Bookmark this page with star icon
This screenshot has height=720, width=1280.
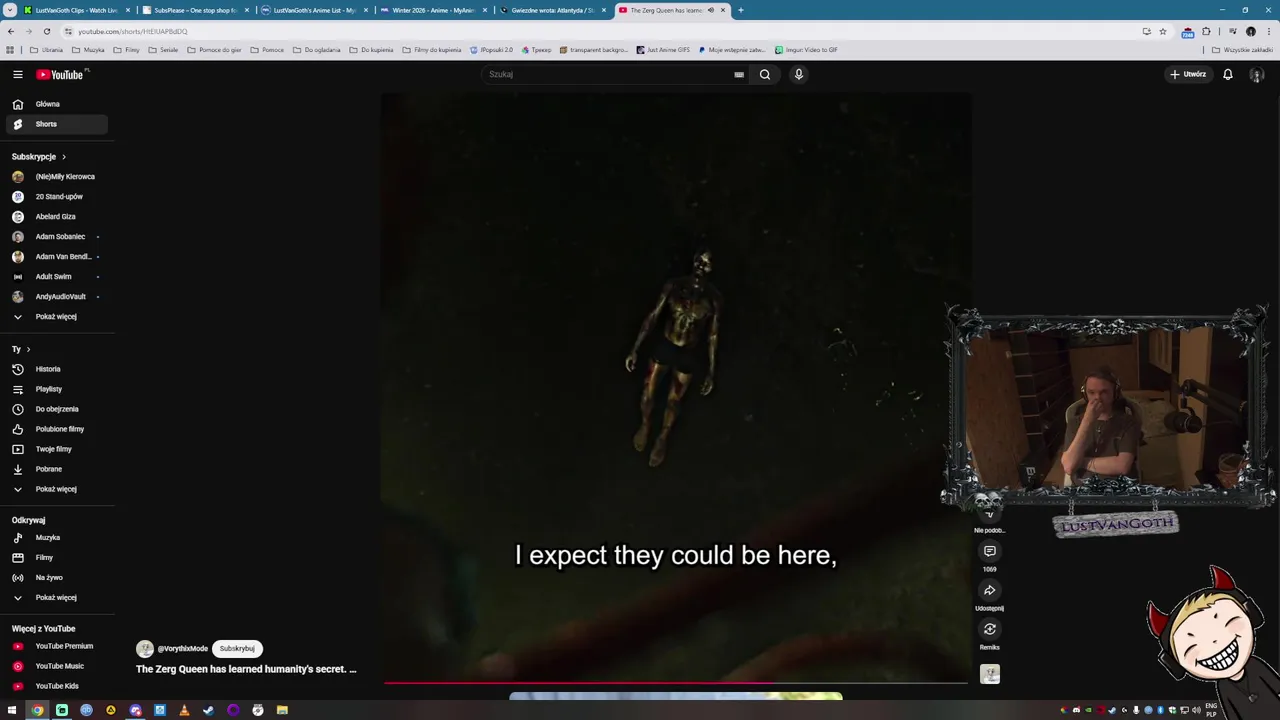pyautogui.click(x=1162, y=31)
